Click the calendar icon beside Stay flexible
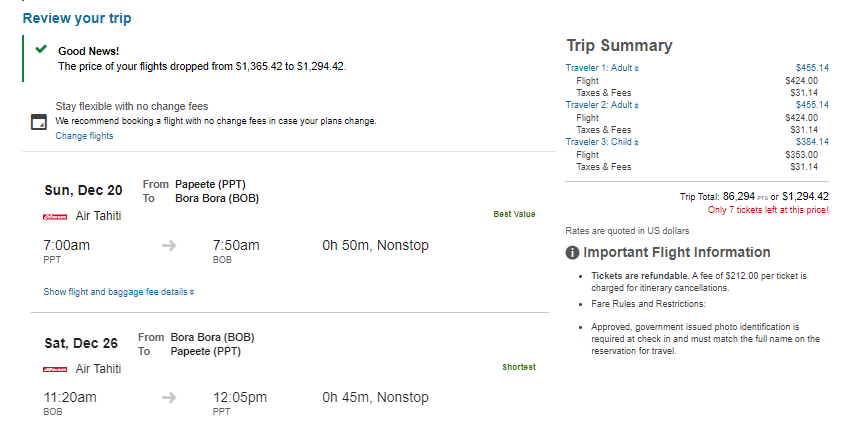The height and width of the screenshot is (430, 864). (39, 122)
